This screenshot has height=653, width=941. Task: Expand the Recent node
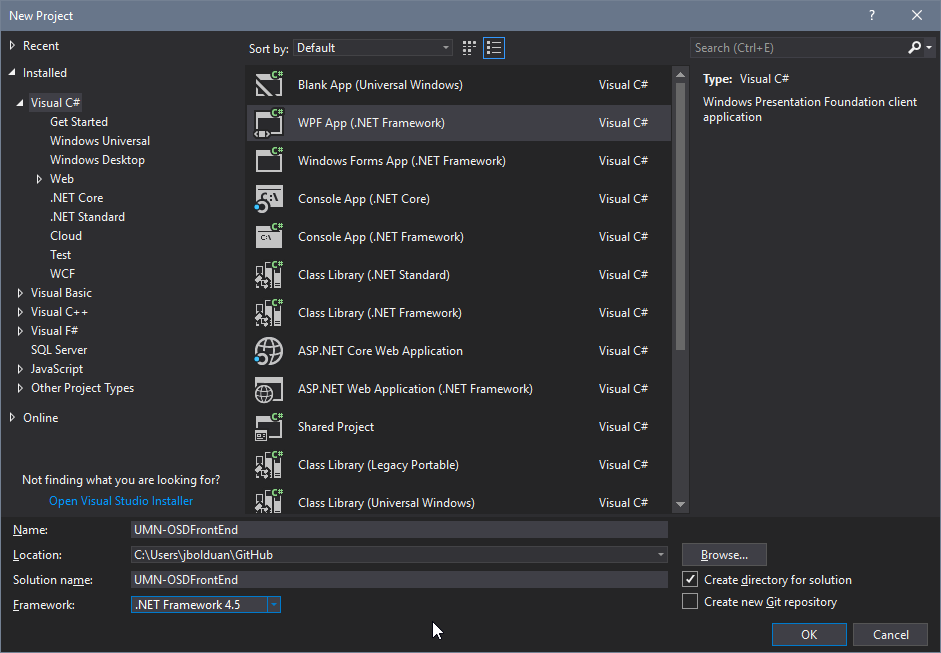tap(12, 46)
